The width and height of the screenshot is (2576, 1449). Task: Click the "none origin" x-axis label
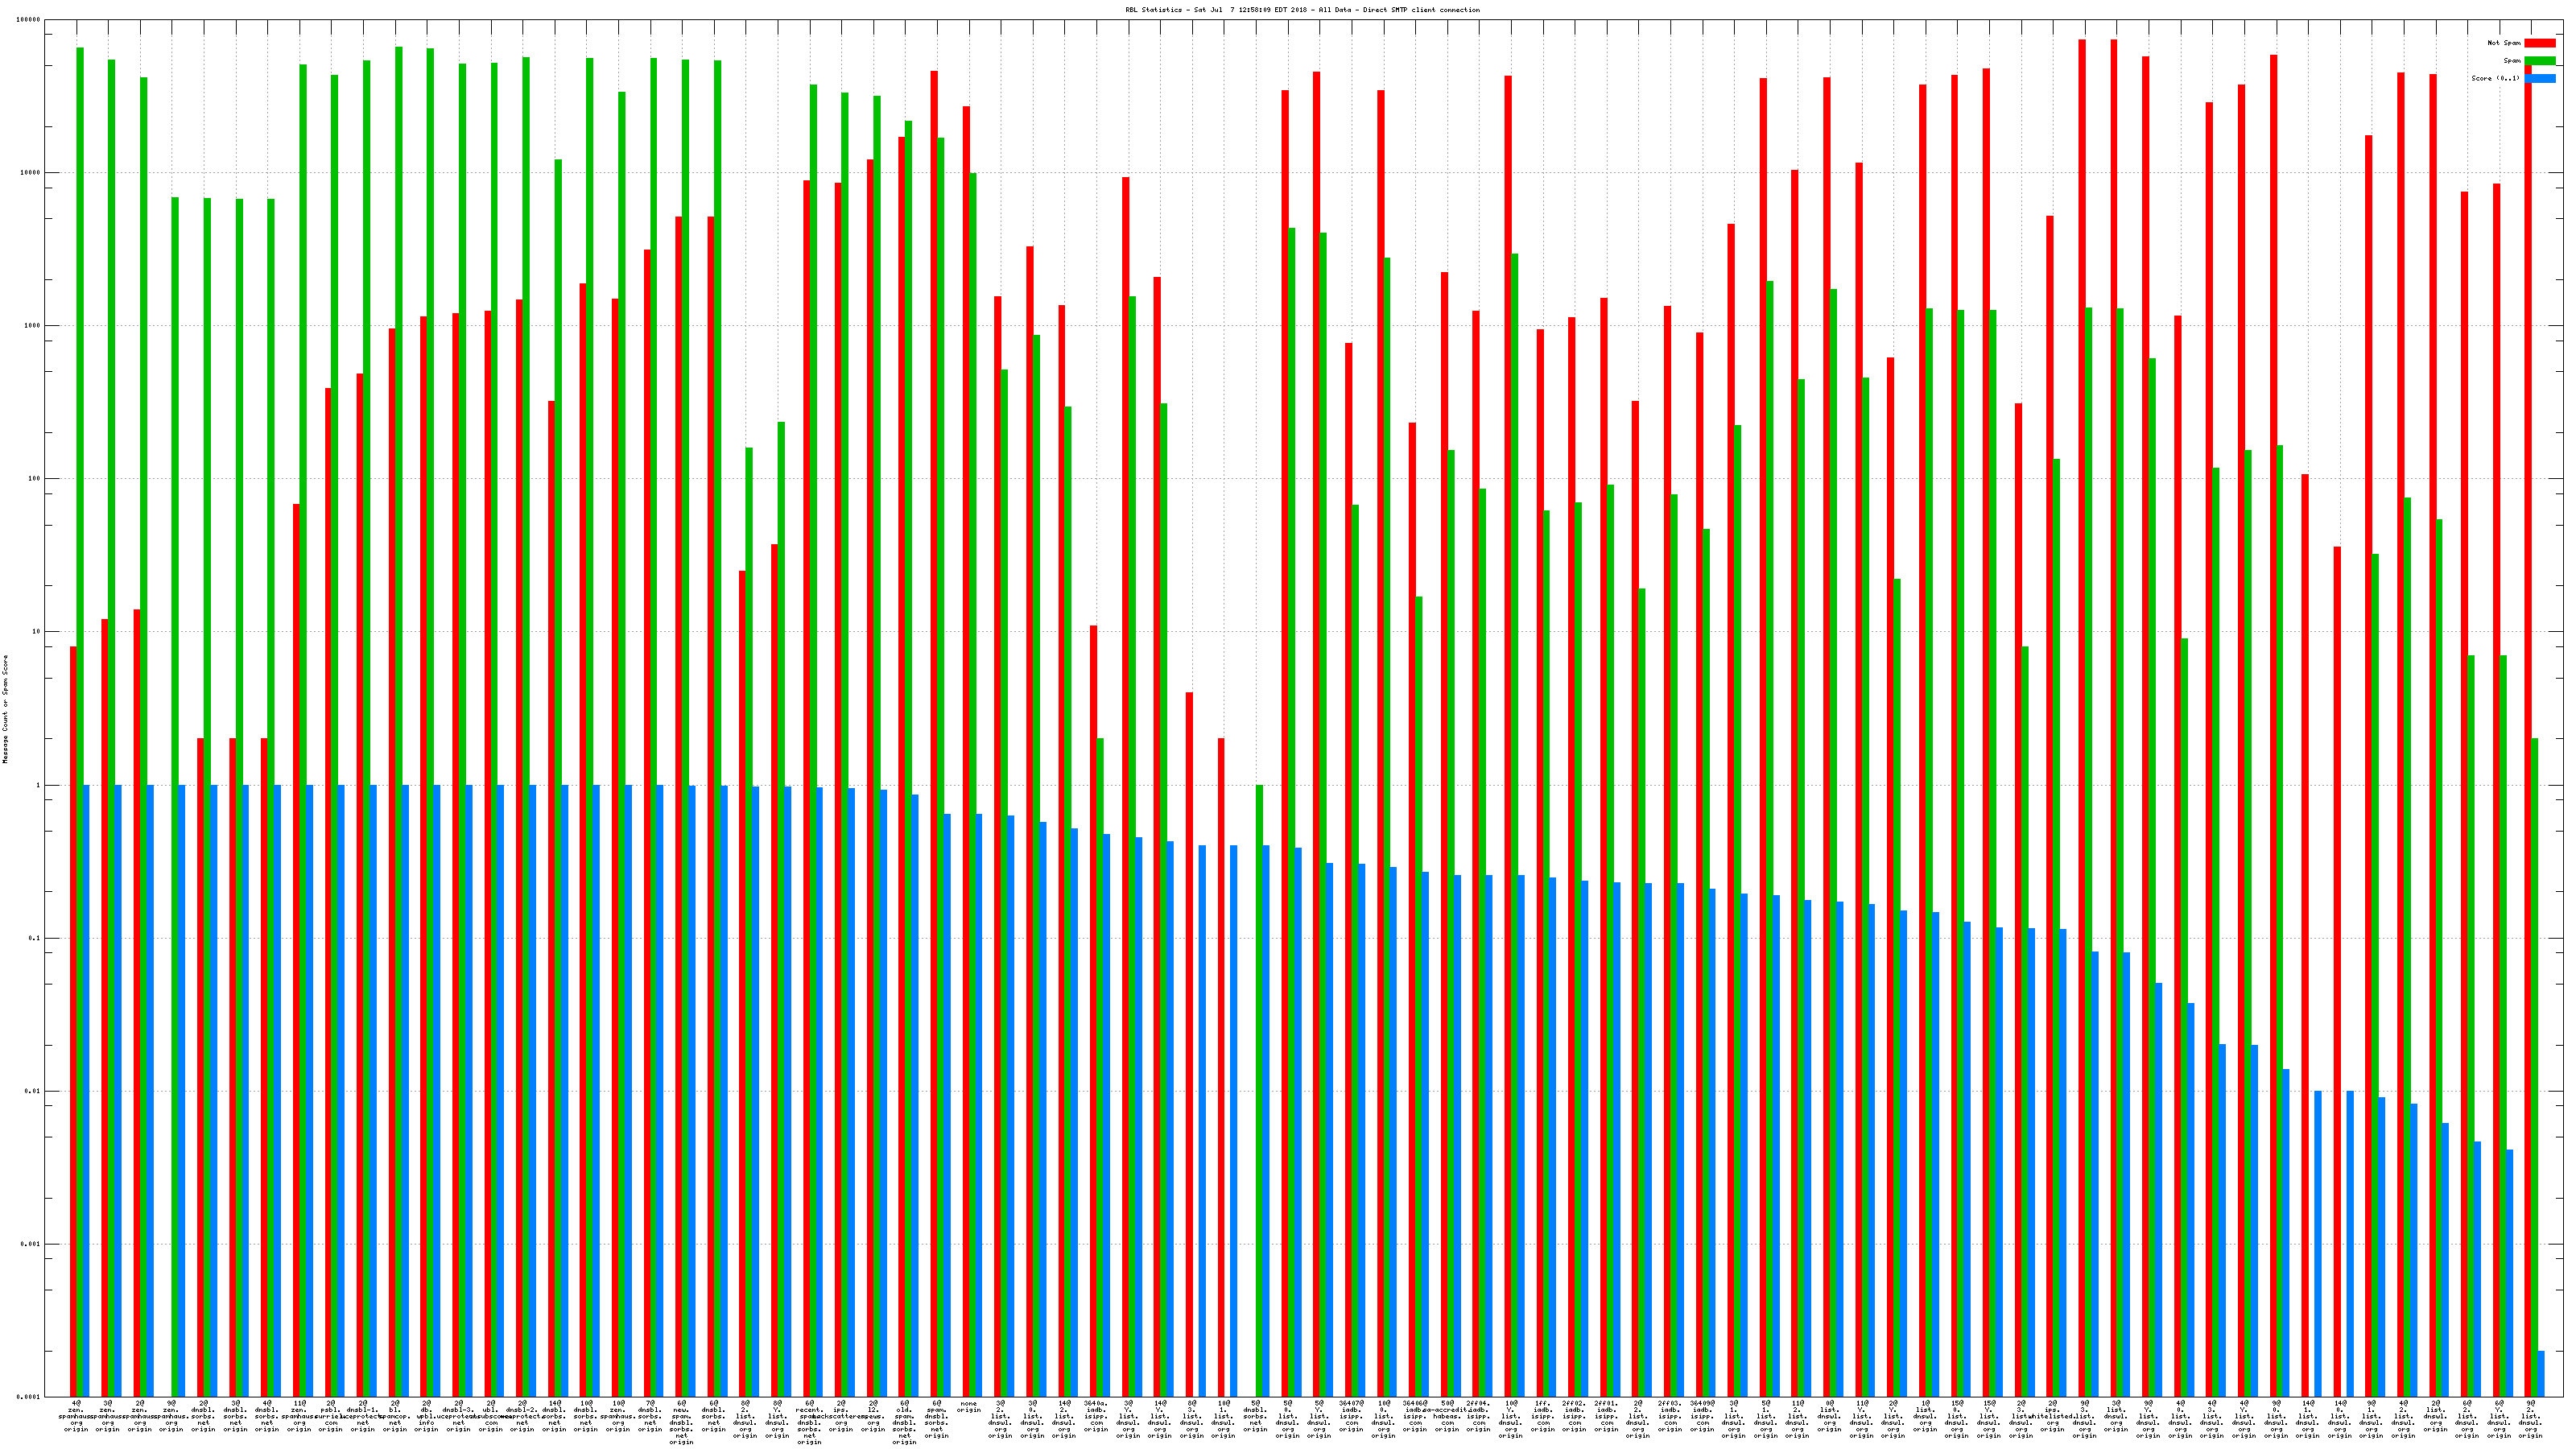[x=968, y=1407]
